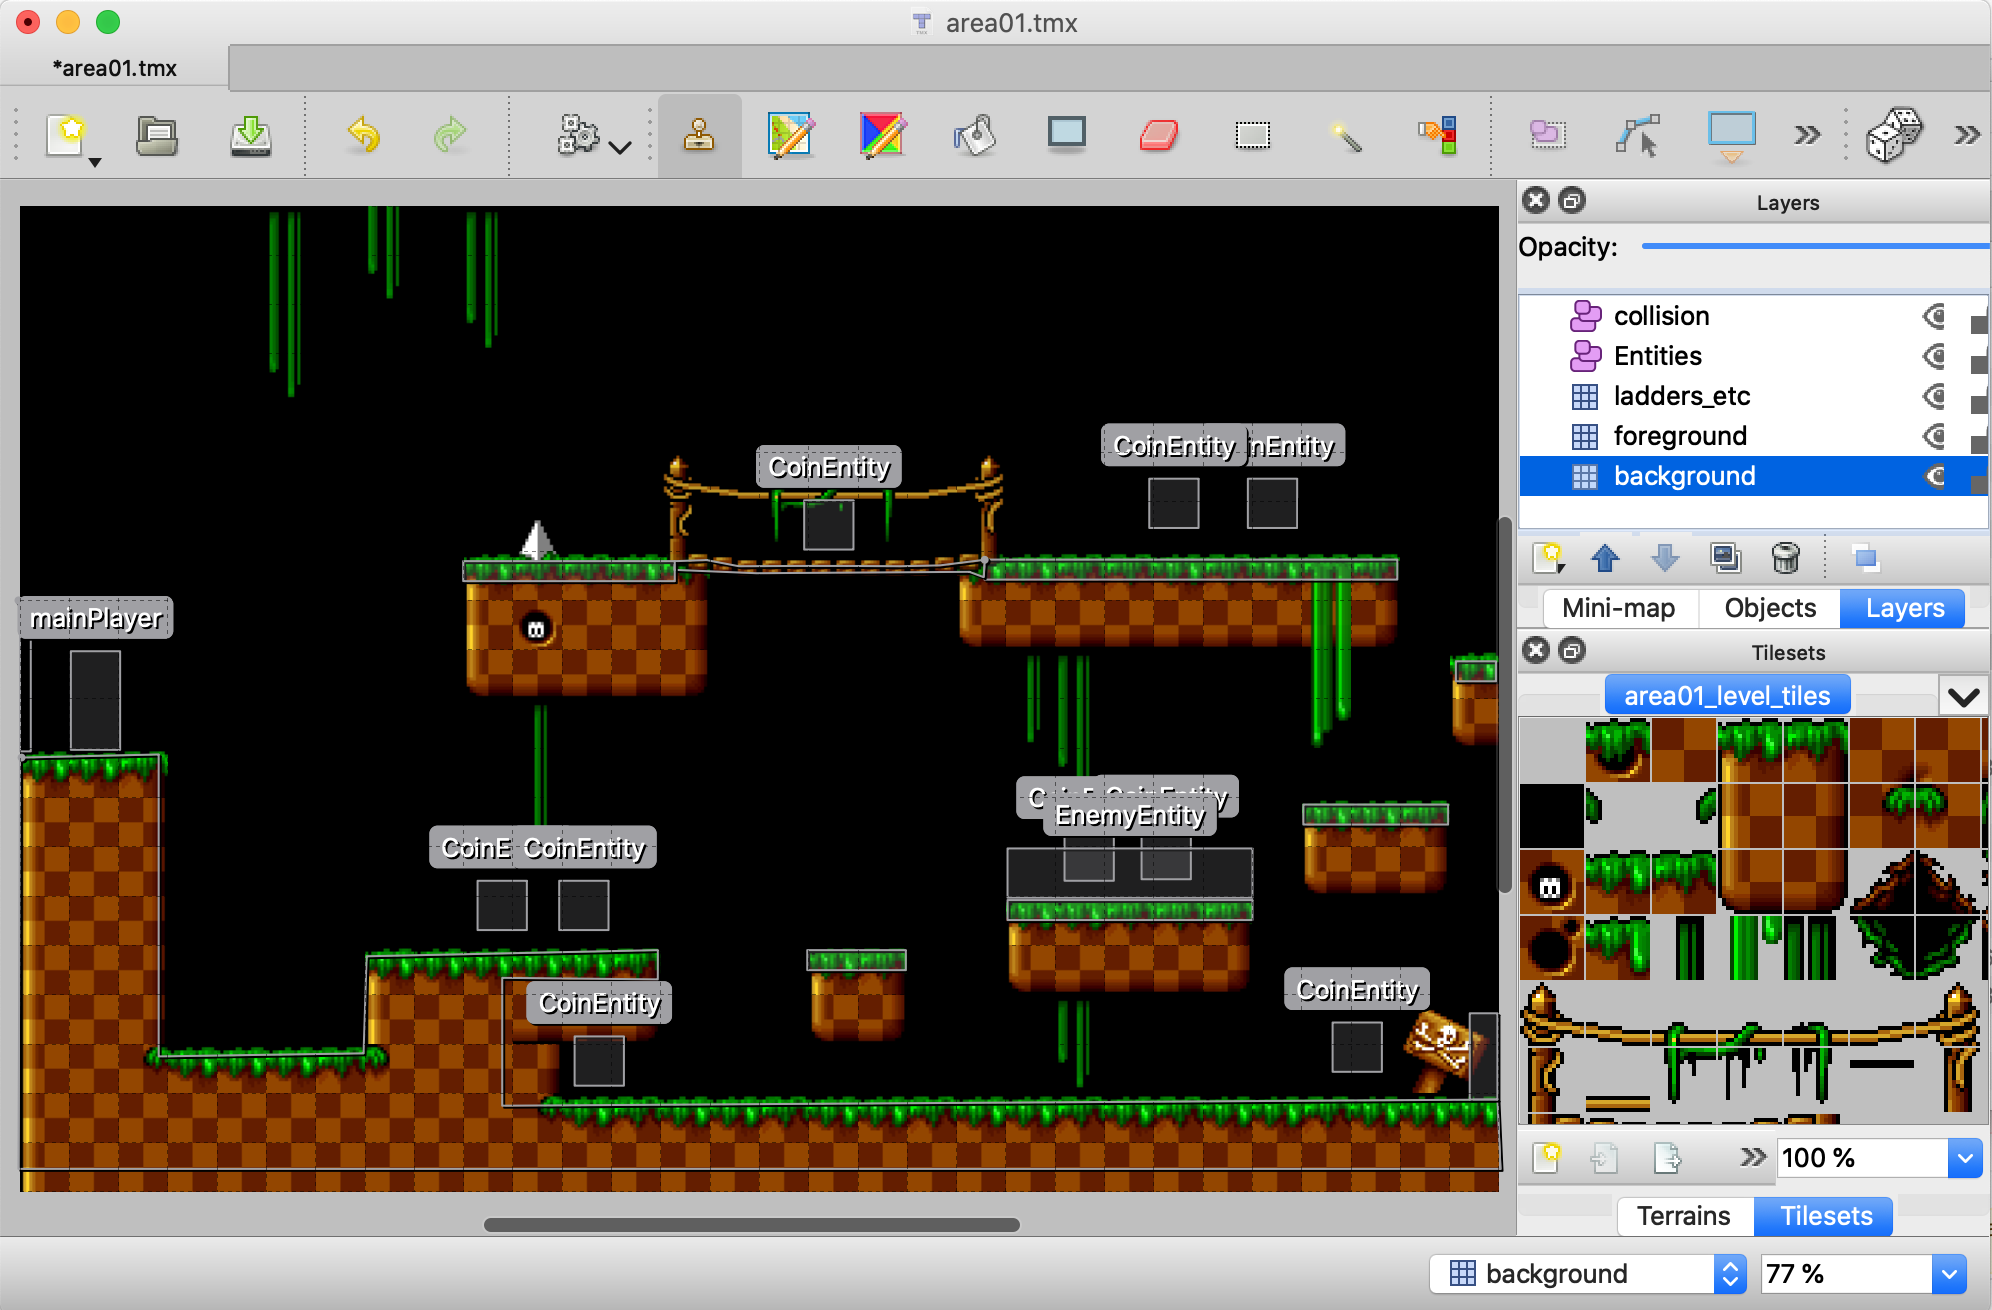The image size is (1992, 1310).
Task: Create a new map with New button
Action: (x=66, y=135)
